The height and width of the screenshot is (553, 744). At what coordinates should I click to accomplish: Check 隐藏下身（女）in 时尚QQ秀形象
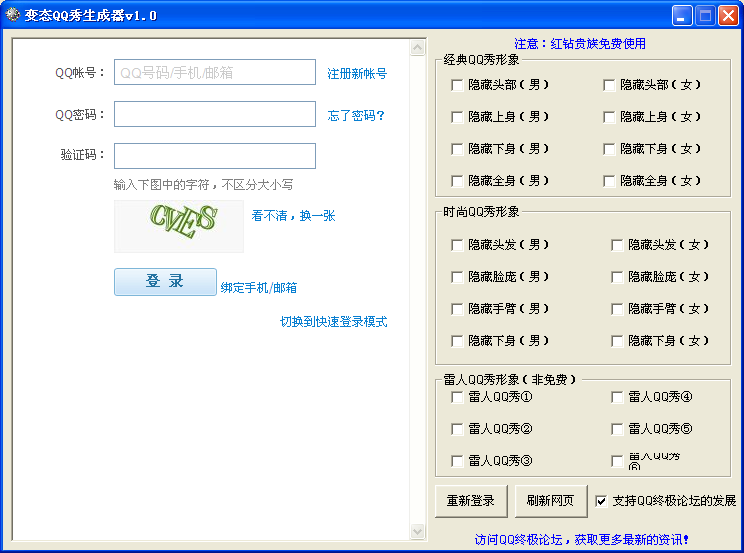[617, 341]
